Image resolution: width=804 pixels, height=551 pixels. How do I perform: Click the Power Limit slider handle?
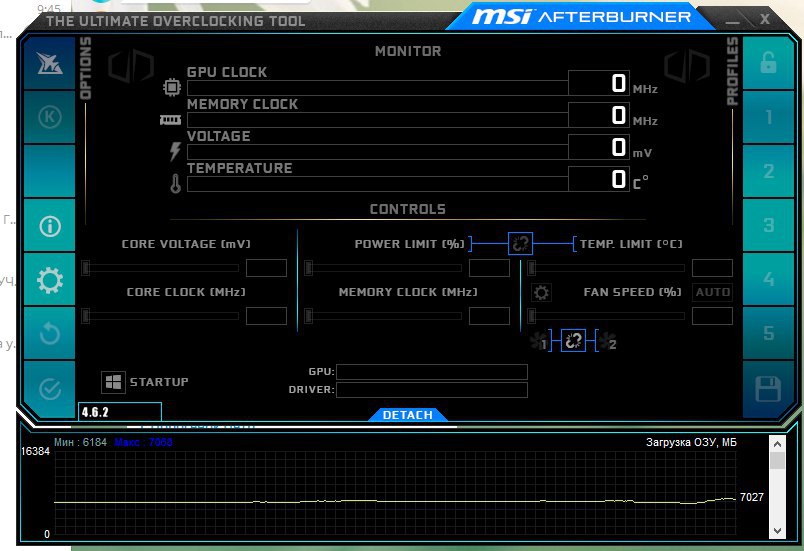(x=308, y=268)
